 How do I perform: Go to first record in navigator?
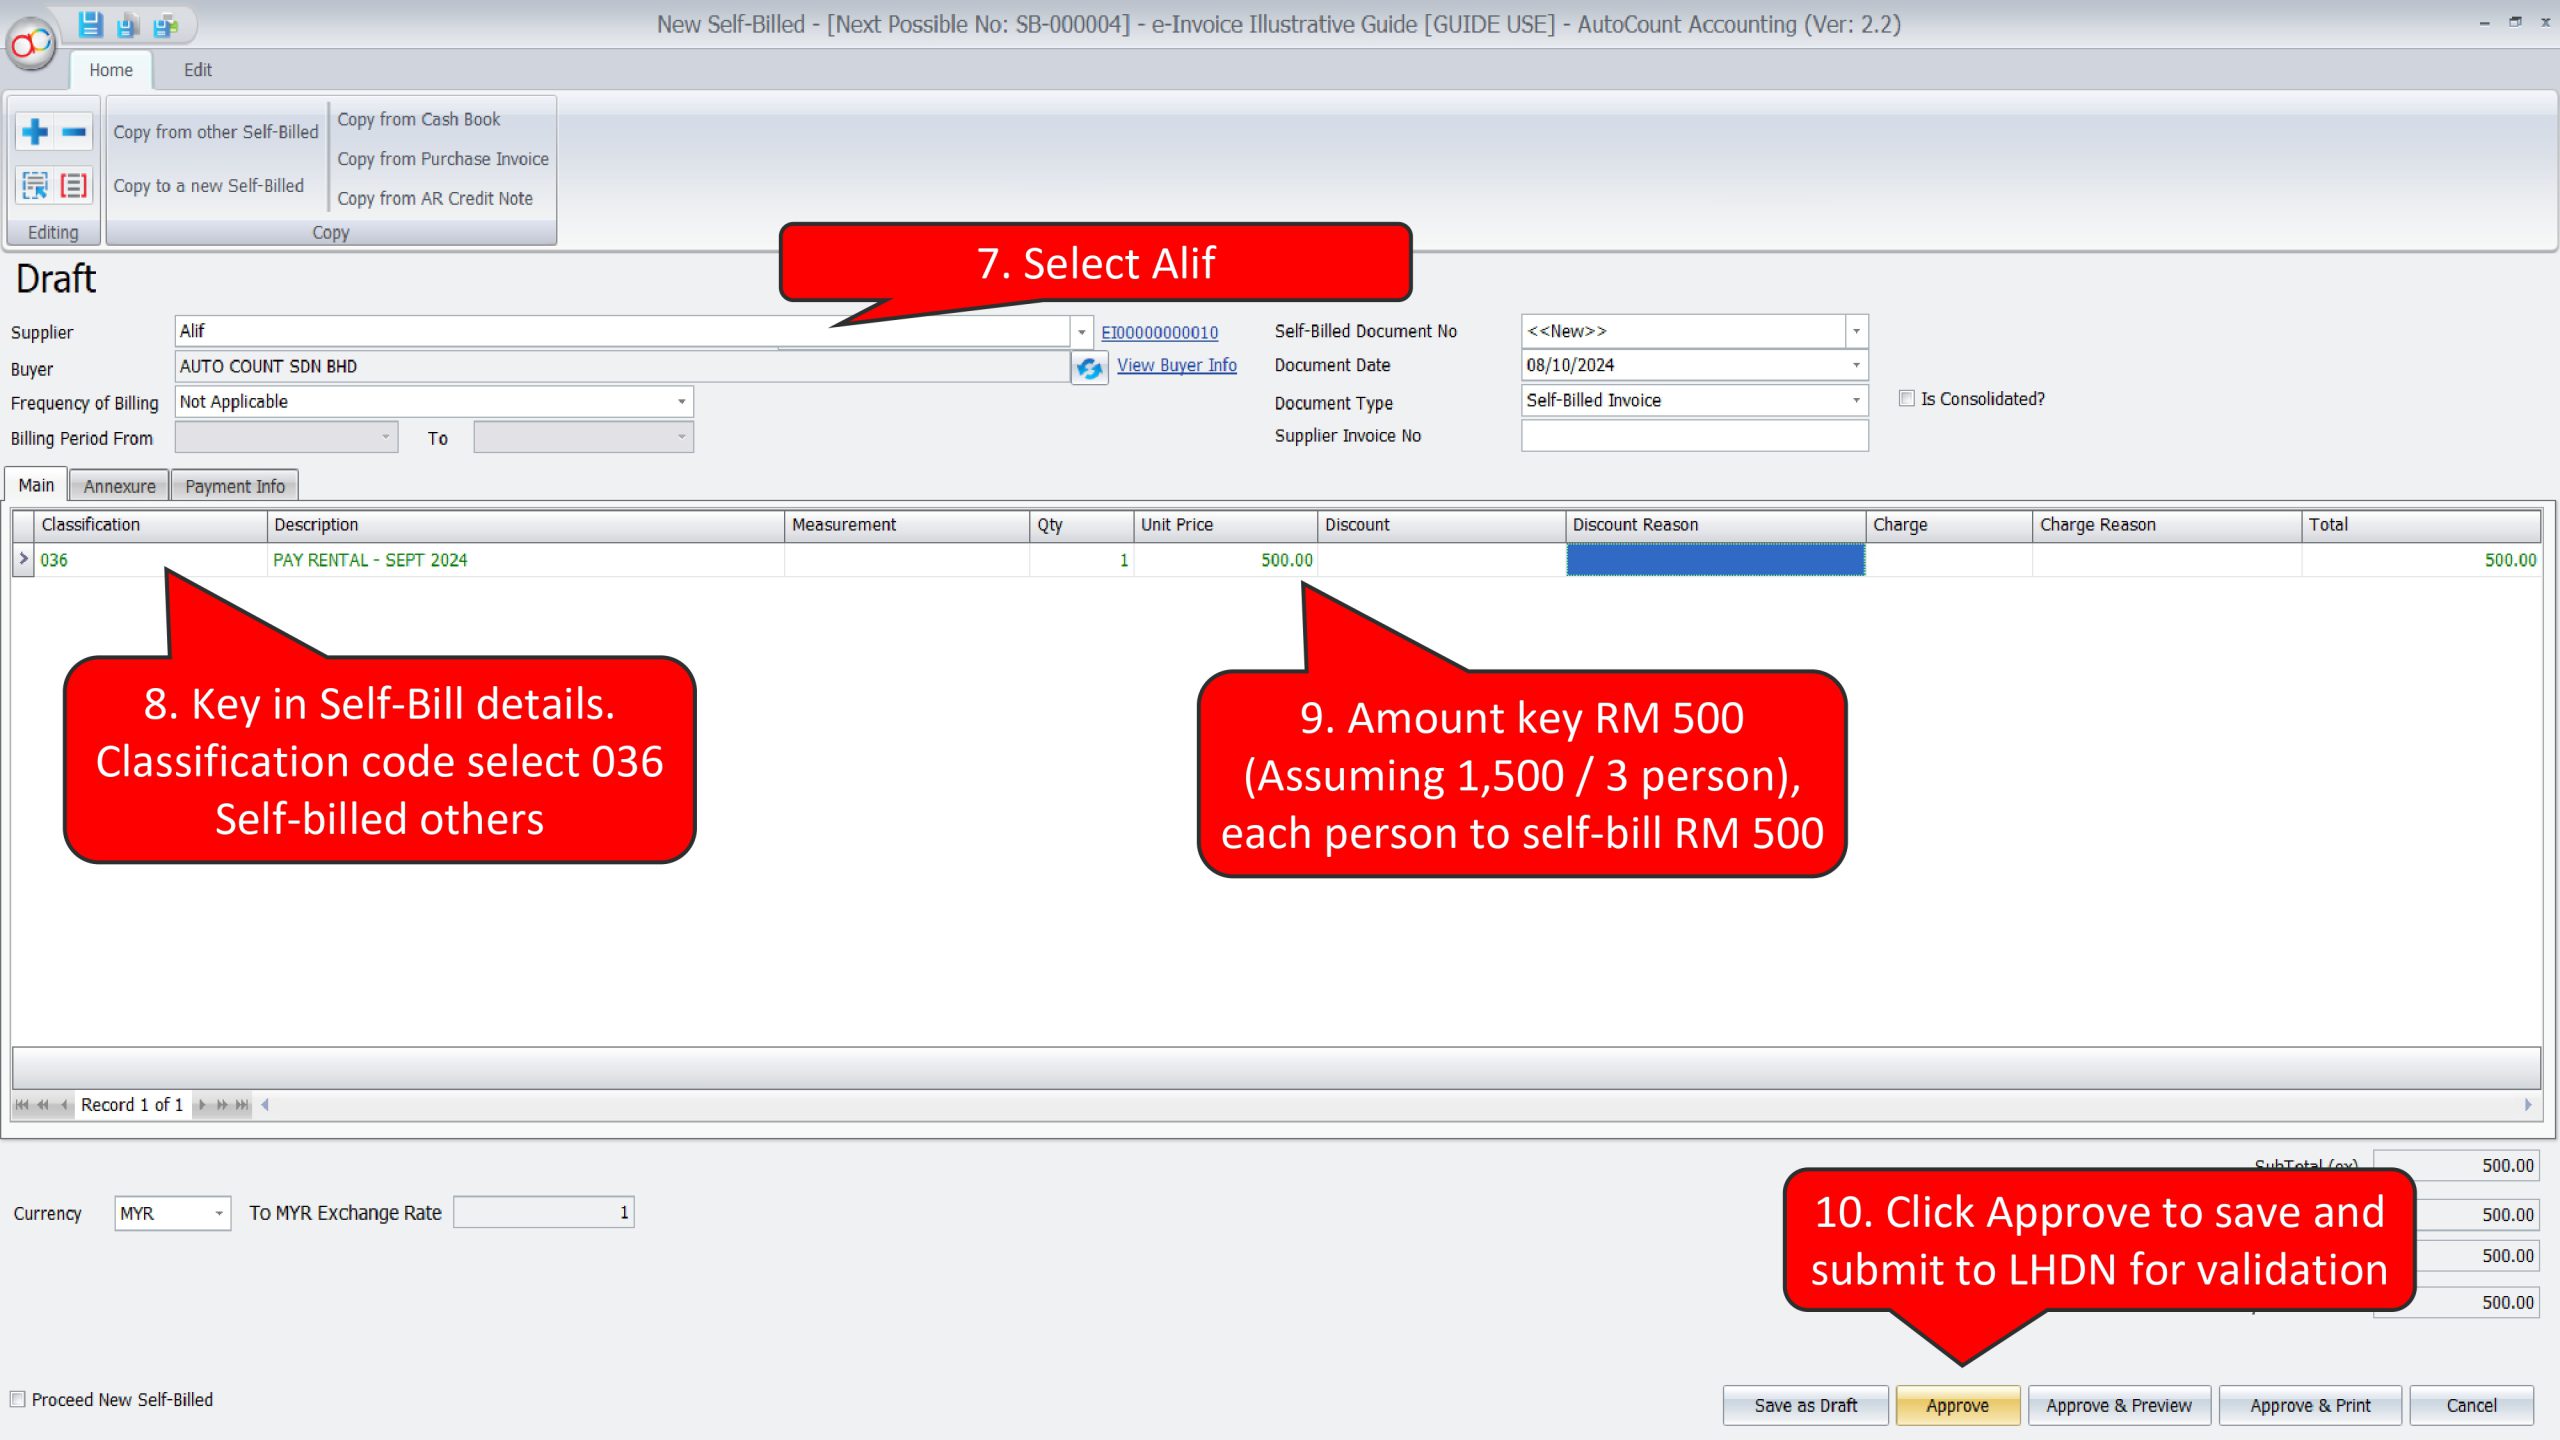tap(22, 1104)
